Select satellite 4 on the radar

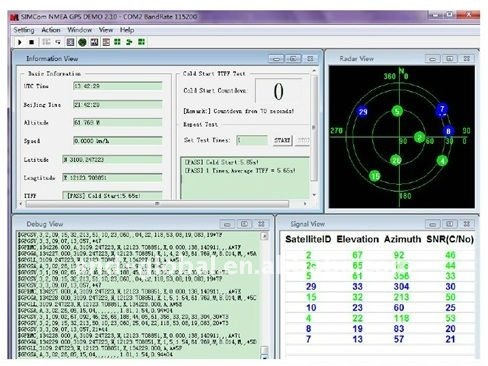coord(442,161)
